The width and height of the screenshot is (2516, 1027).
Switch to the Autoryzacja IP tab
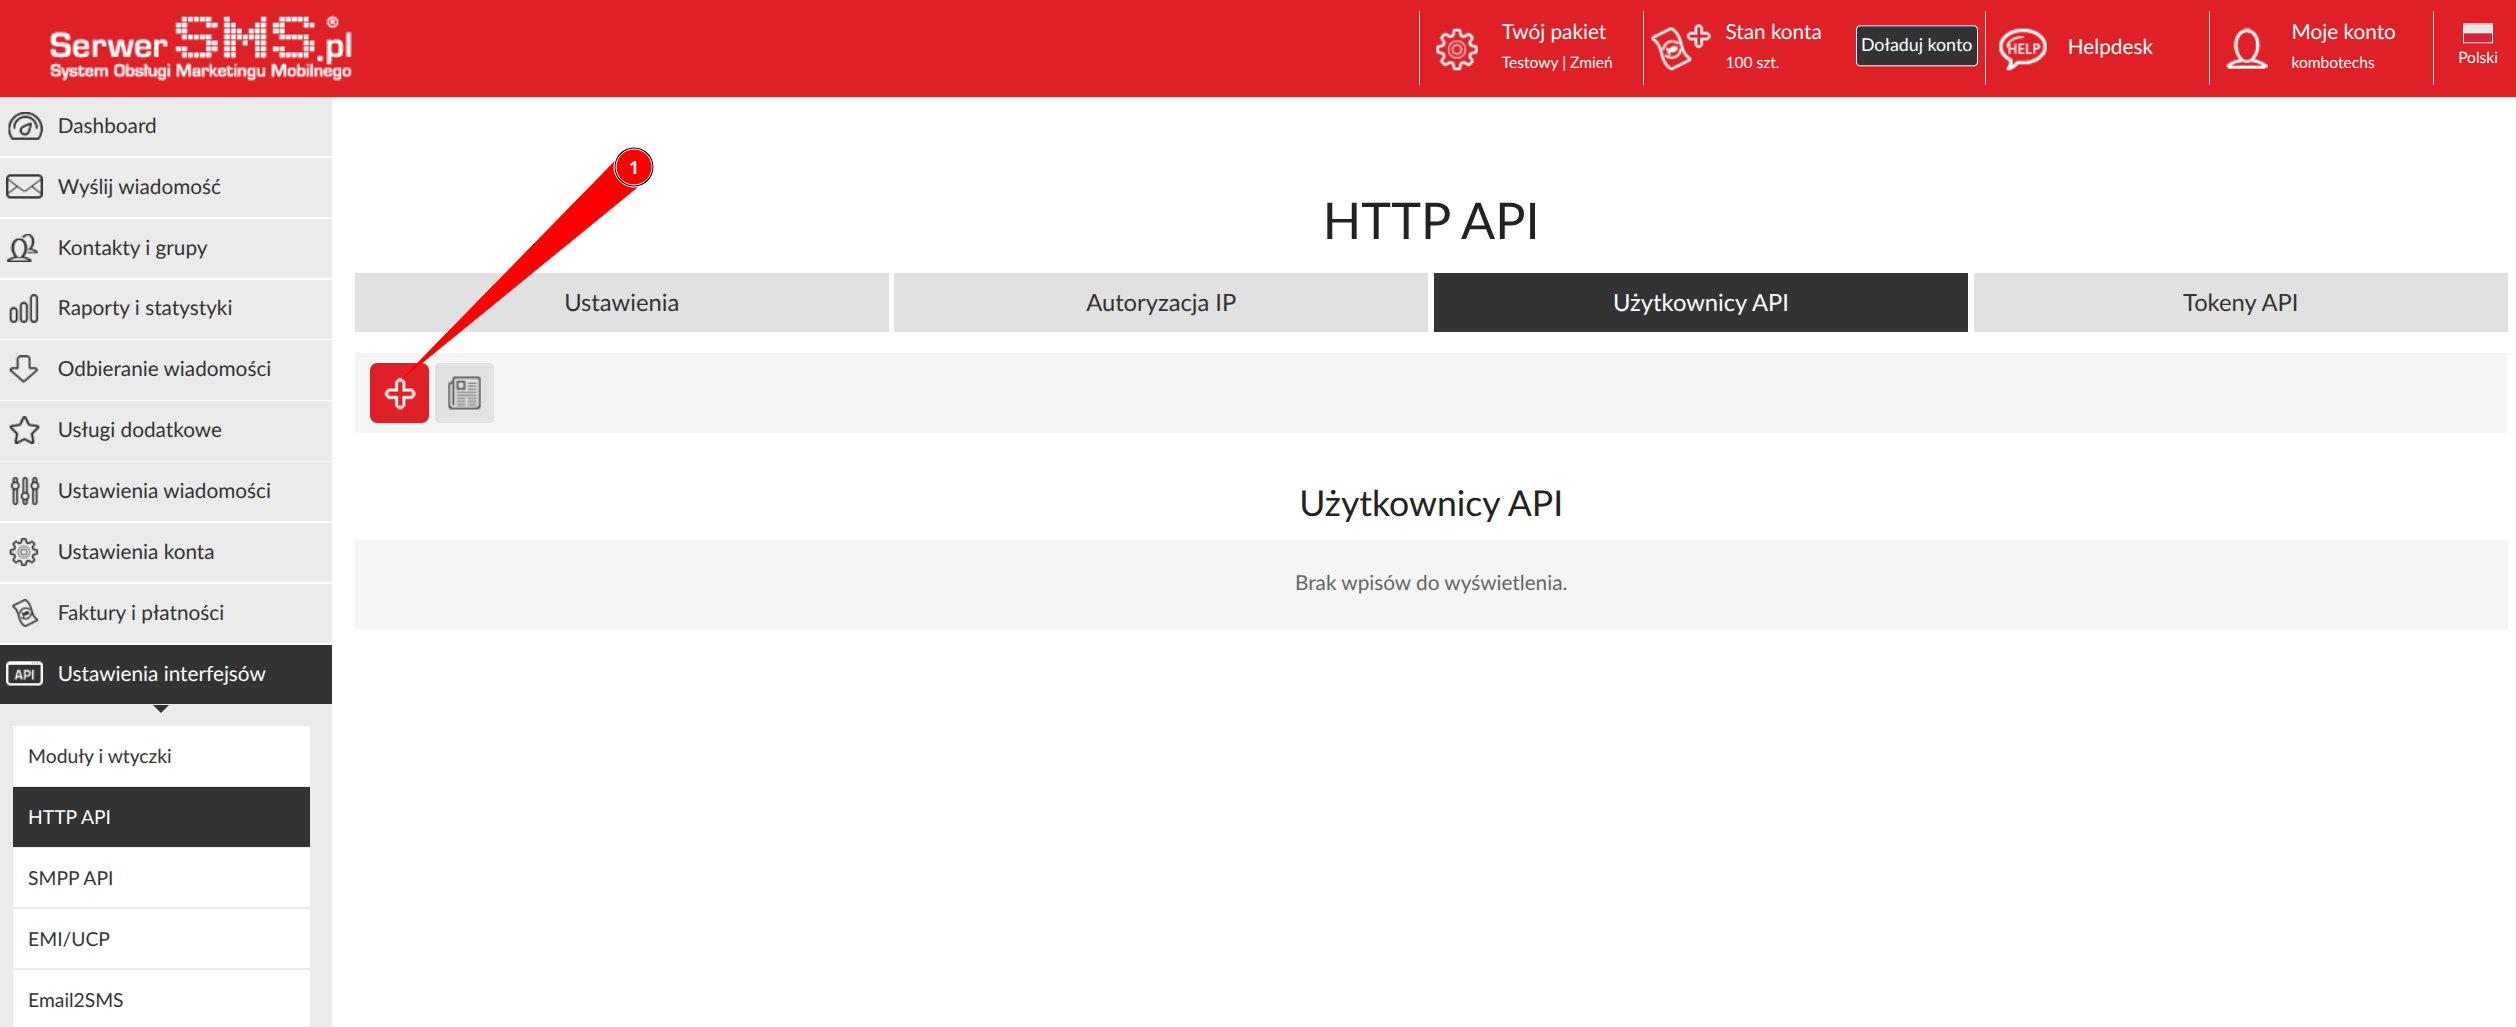(x=1160, y=303)
